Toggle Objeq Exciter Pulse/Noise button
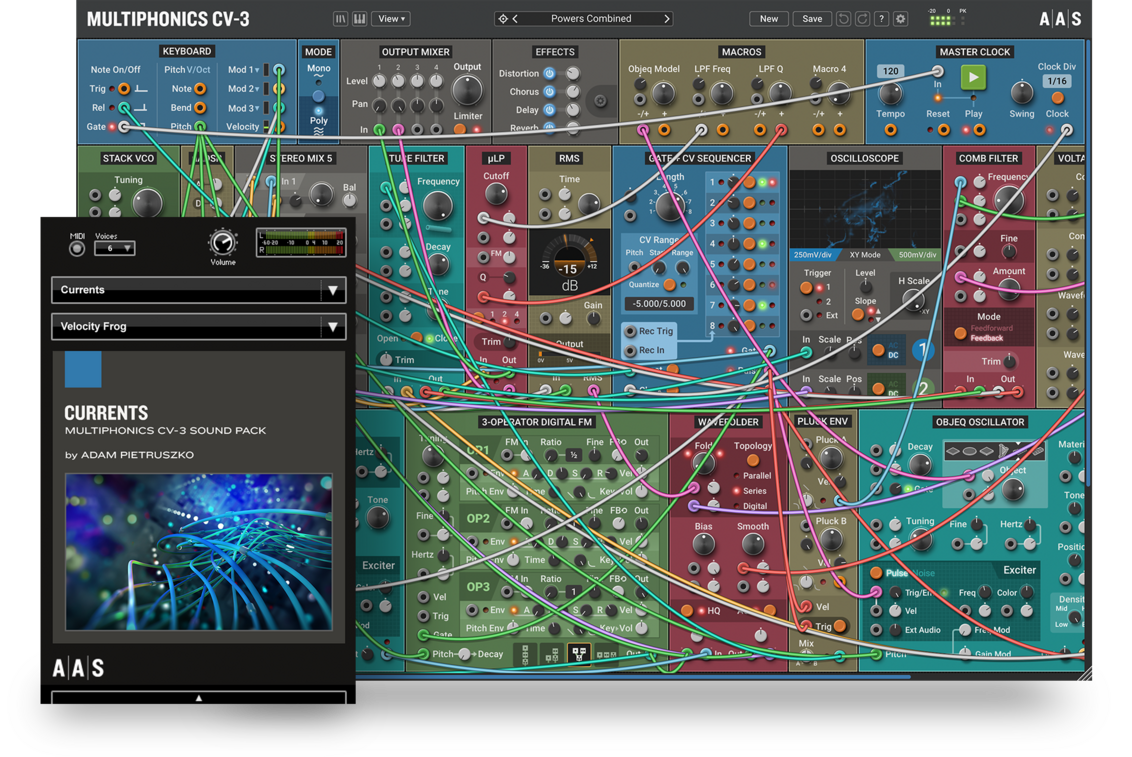The height and width of the screenshot is (757, 1132). 876,572
